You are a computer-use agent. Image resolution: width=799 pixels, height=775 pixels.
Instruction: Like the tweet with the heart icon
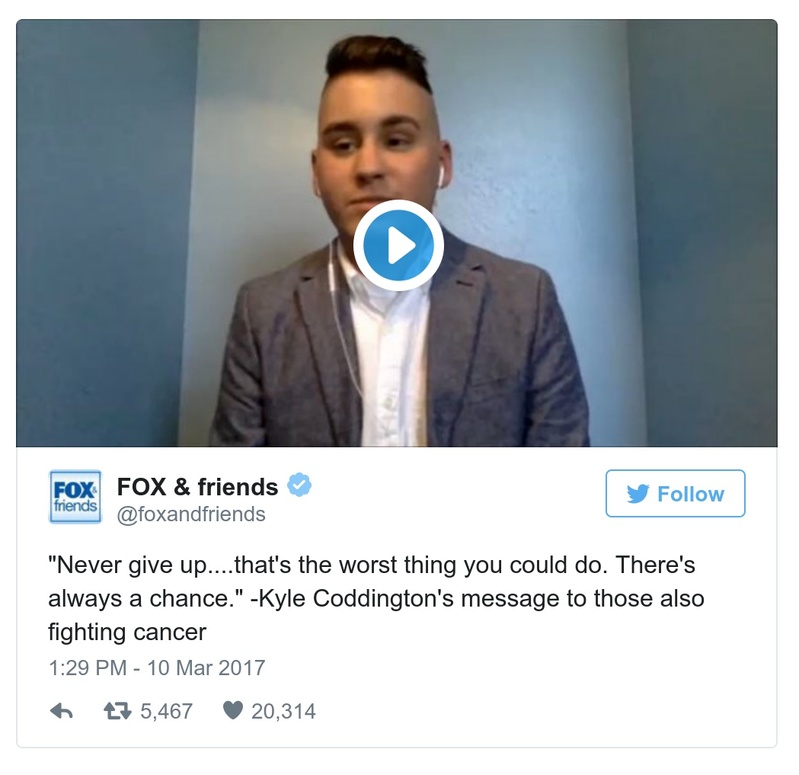click(x=233, y=710)
